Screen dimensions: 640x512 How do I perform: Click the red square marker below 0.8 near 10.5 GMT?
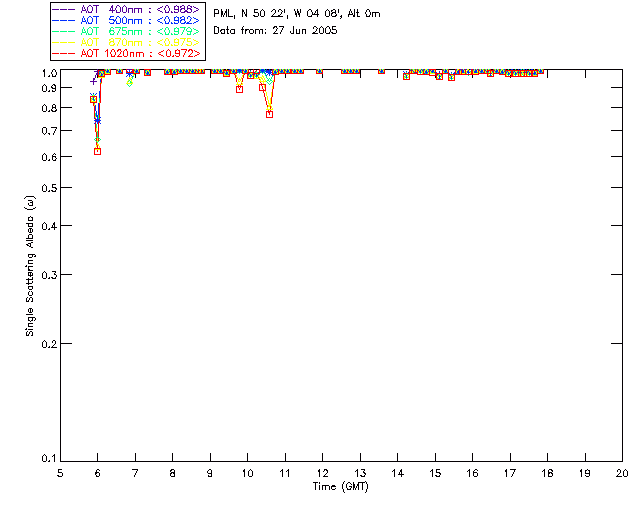[269, 115]
